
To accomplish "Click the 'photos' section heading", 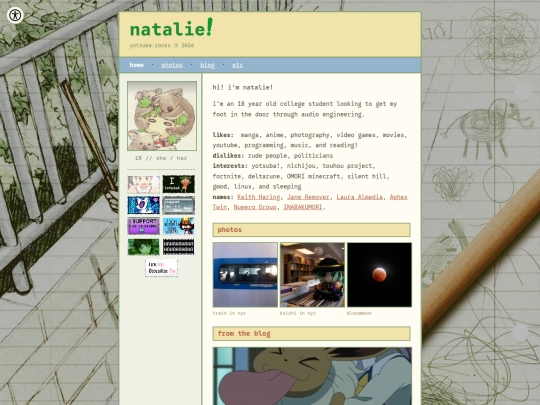I will click(312, 230).
